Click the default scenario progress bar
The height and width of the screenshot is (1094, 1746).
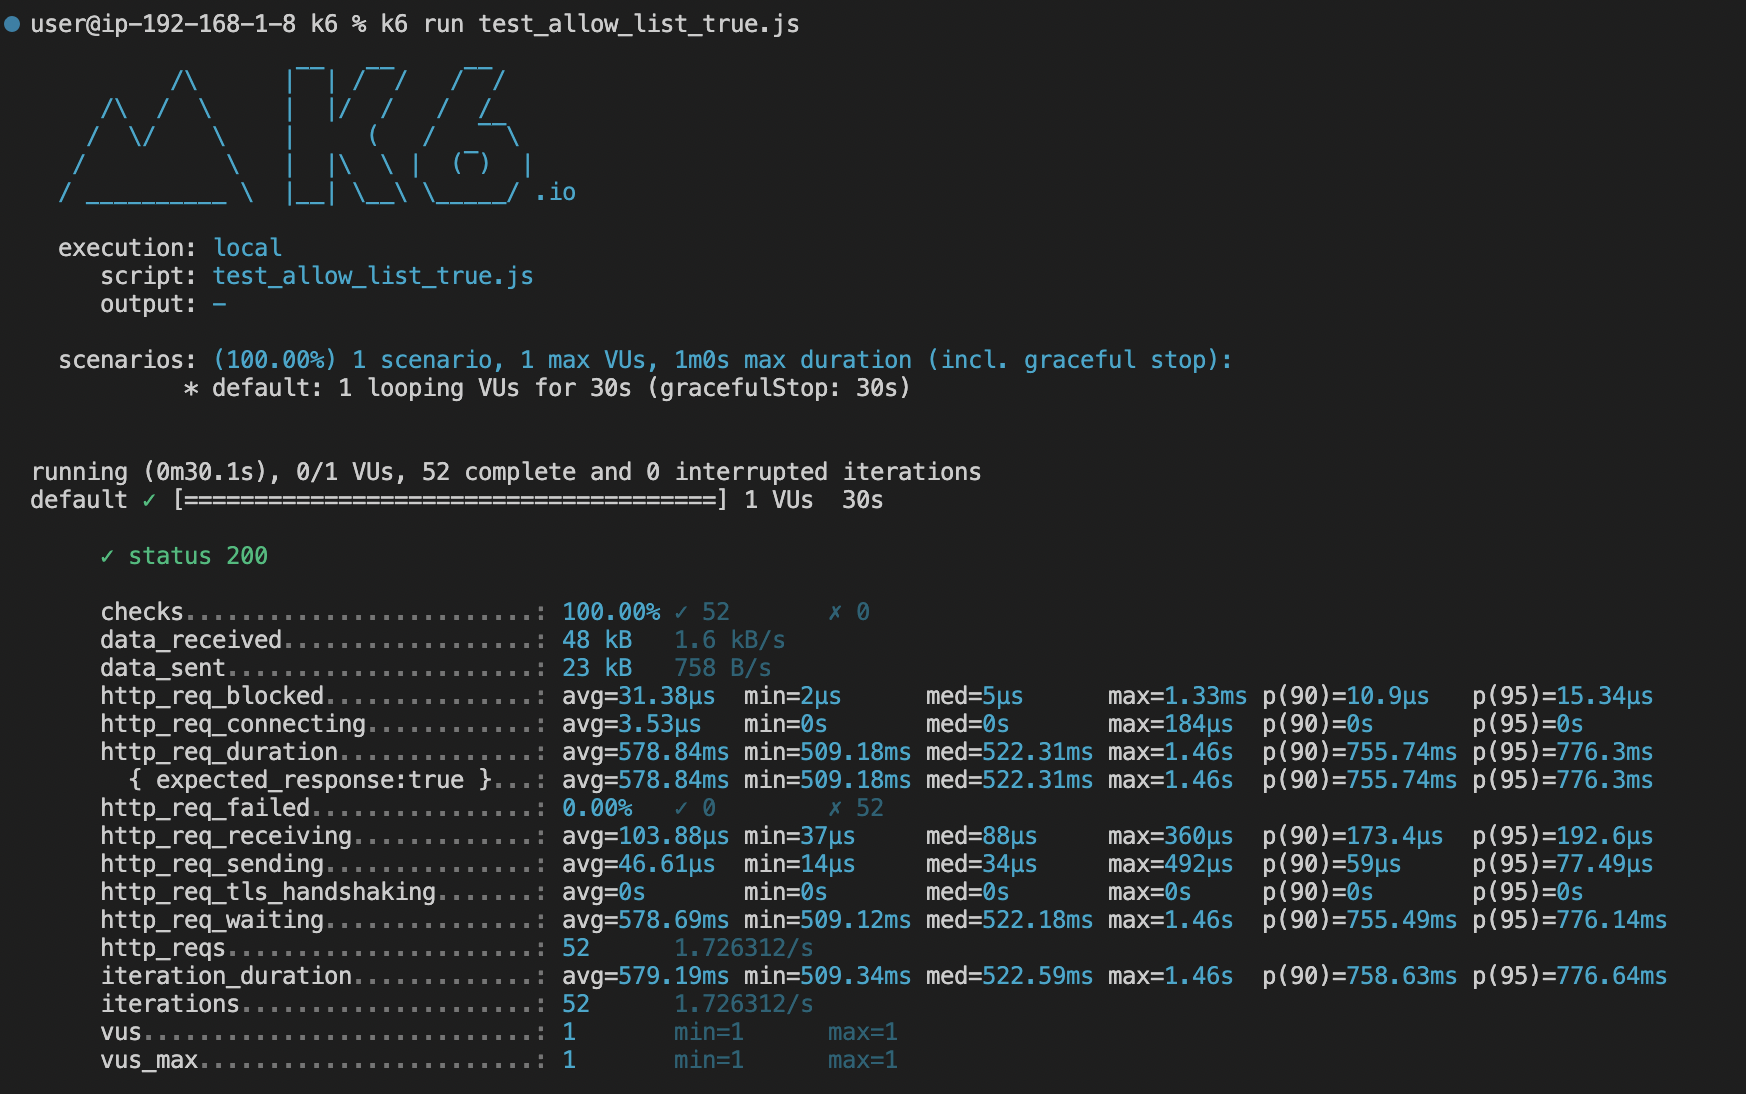450,500
